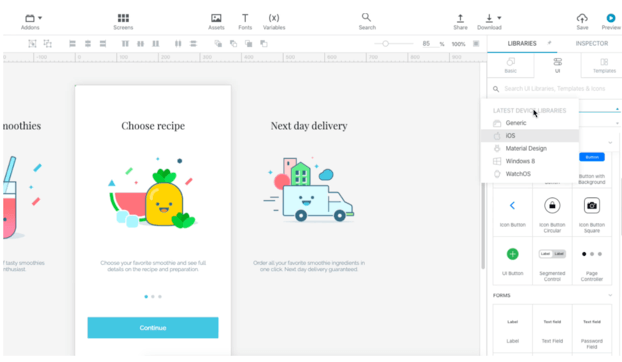622x362 pixels.
Task: Align selected elements to horizontal center
Action: pyautogui.click(x=88, y=44)
